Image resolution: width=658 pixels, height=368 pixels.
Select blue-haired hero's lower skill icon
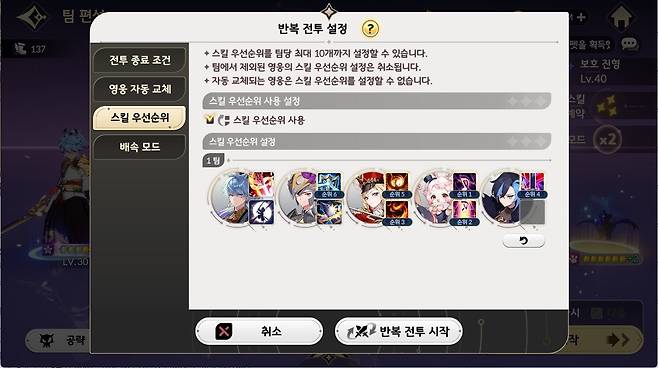point(261,211)
